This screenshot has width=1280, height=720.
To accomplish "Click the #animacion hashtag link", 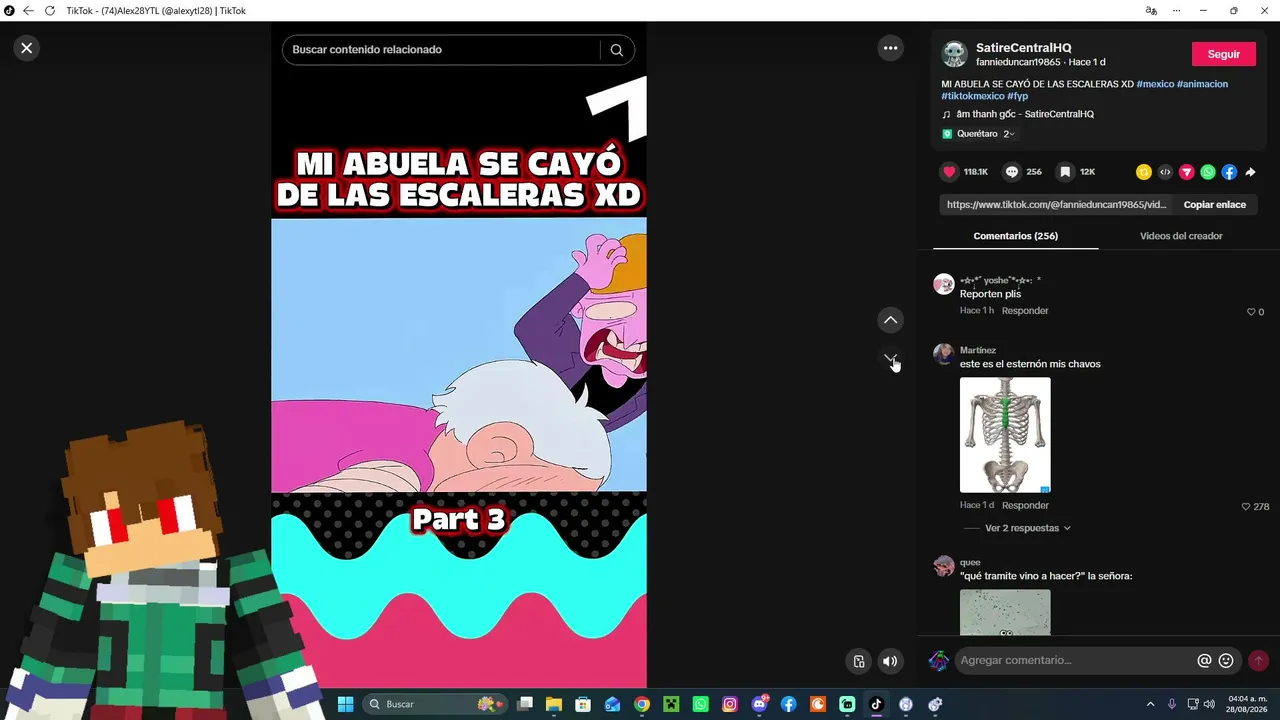I will tap(1202, 84).
